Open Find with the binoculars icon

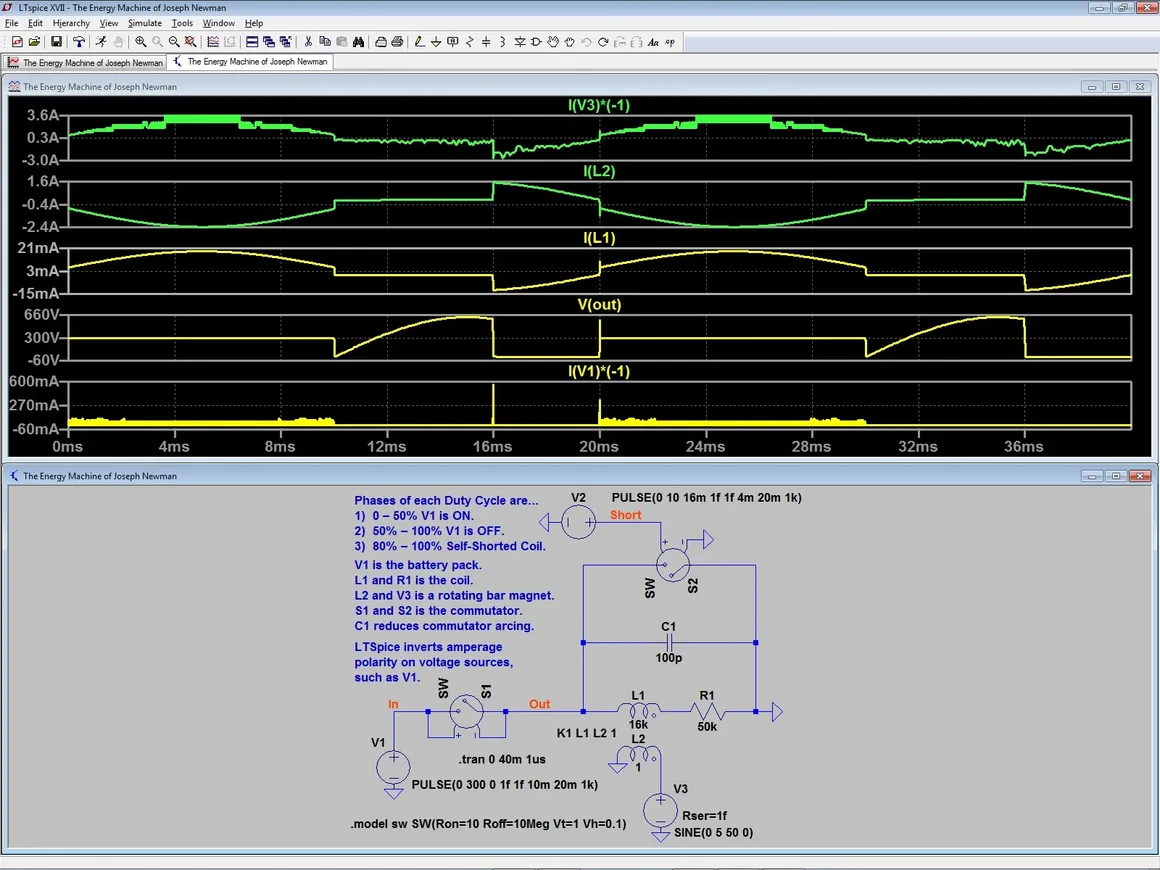[x=357, y=42]
